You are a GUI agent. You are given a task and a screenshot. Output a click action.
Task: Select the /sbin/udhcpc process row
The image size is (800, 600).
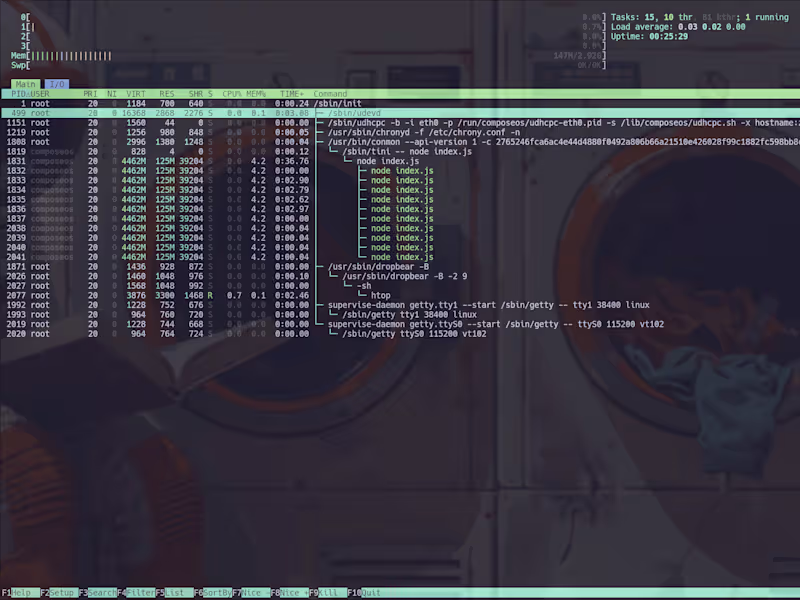pos(400,123)
